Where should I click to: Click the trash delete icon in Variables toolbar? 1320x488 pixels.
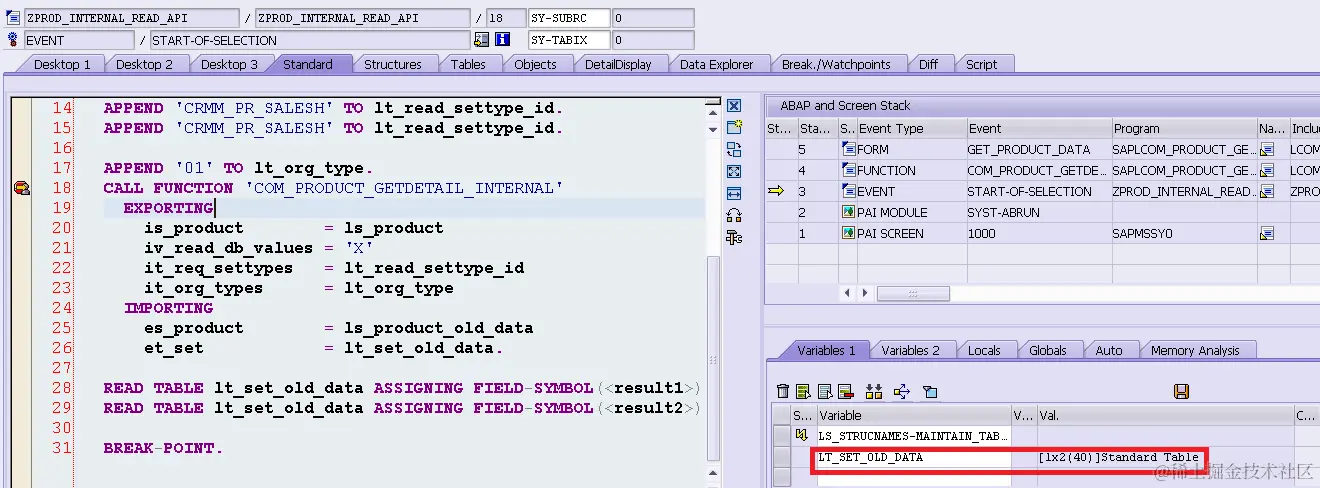pyautogui.click(x=783, y=391)
